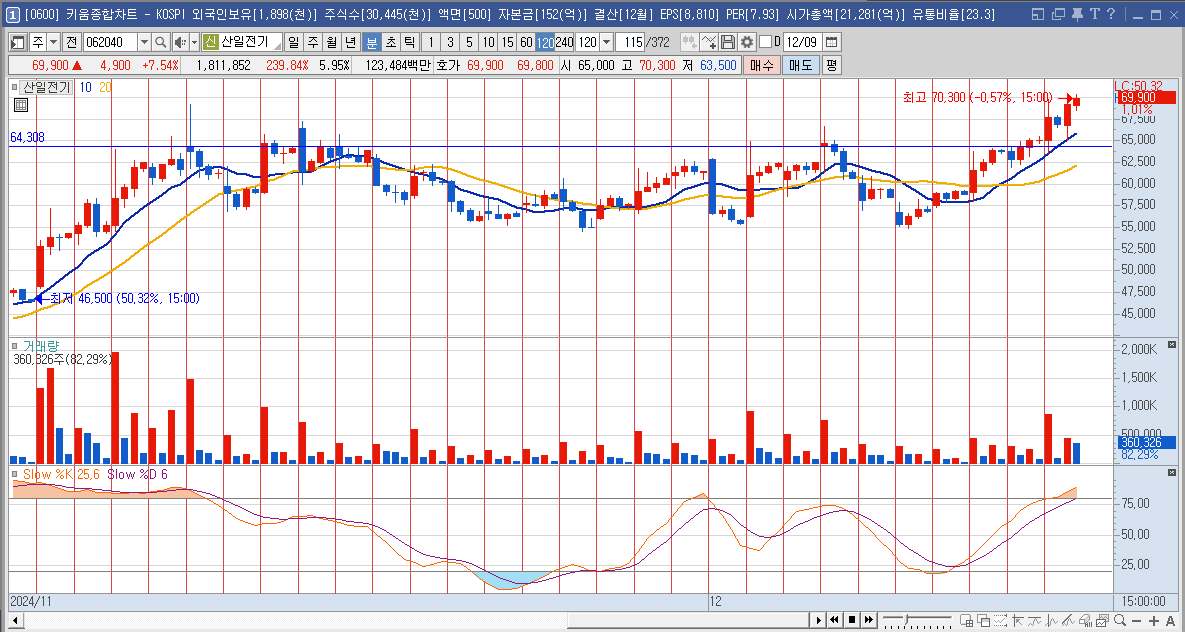
Task: Click the green 신 badge icon
Action: tap(211, 42)
